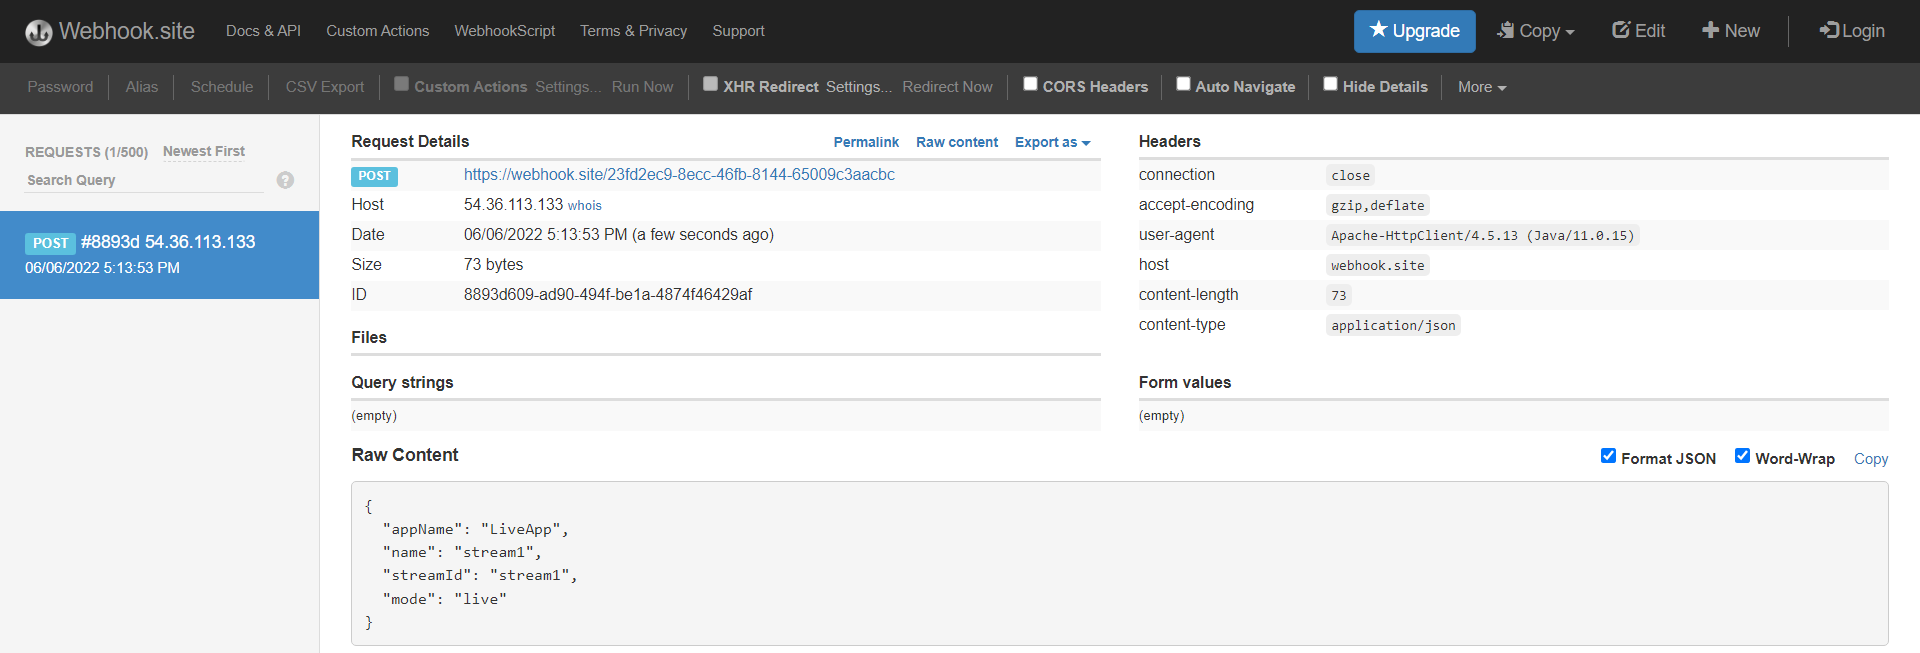Open Custom Actions in top navigation
1920x653 pixels.
point(377,31)
